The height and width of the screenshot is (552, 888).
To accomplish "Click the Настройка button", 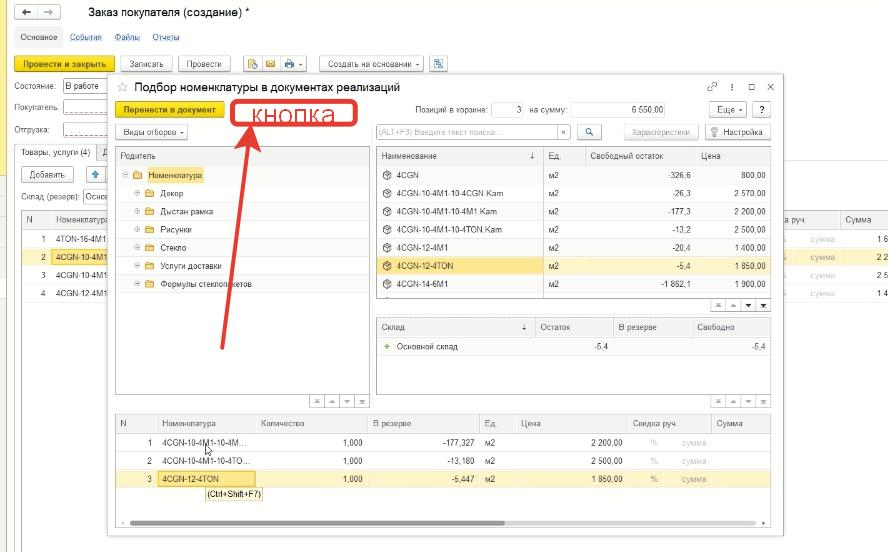I will [x=738, y=132].
